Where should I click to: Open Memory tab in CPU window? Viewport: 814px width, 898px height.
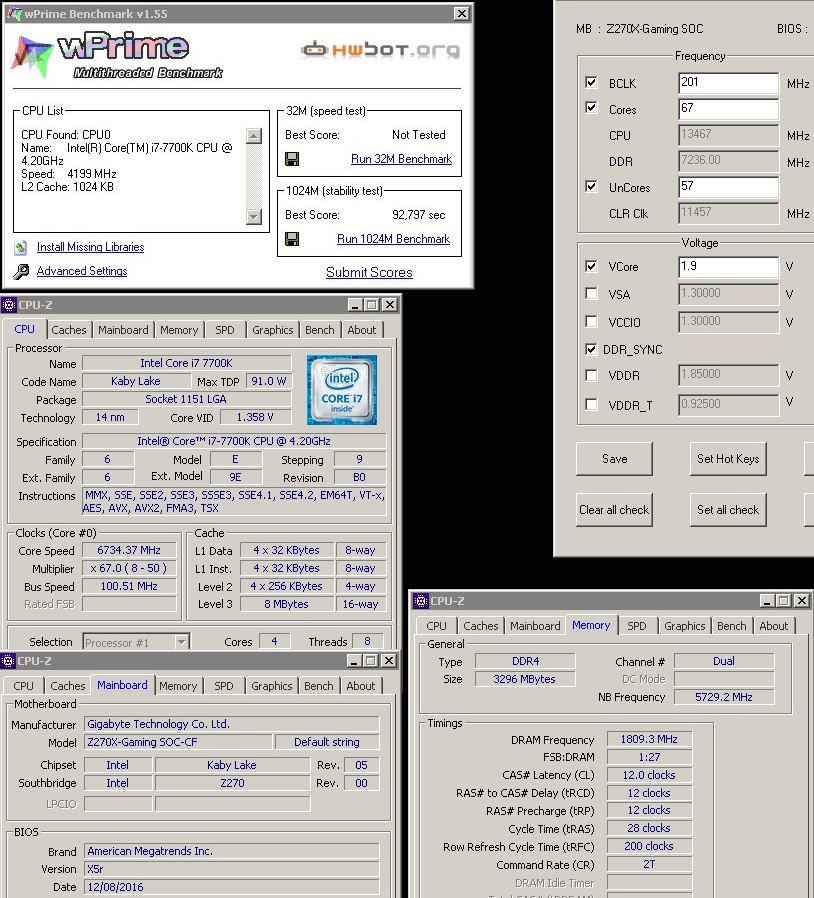(179, 330)
